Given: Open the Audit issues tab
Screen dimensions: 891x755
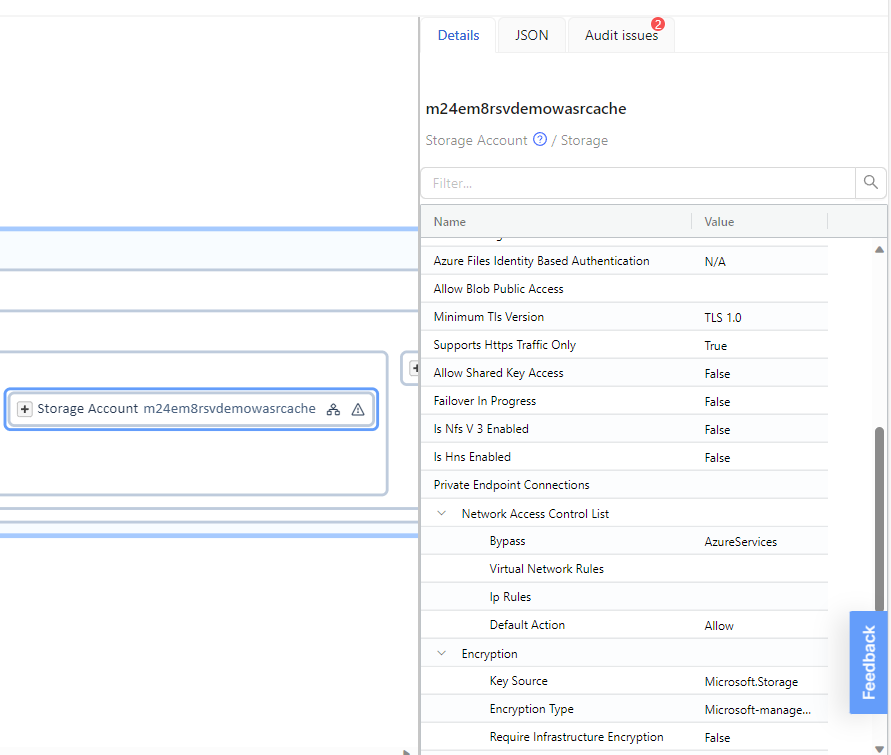Looking at the screenshot, I should pyautogui.click(x=621, y=35).
